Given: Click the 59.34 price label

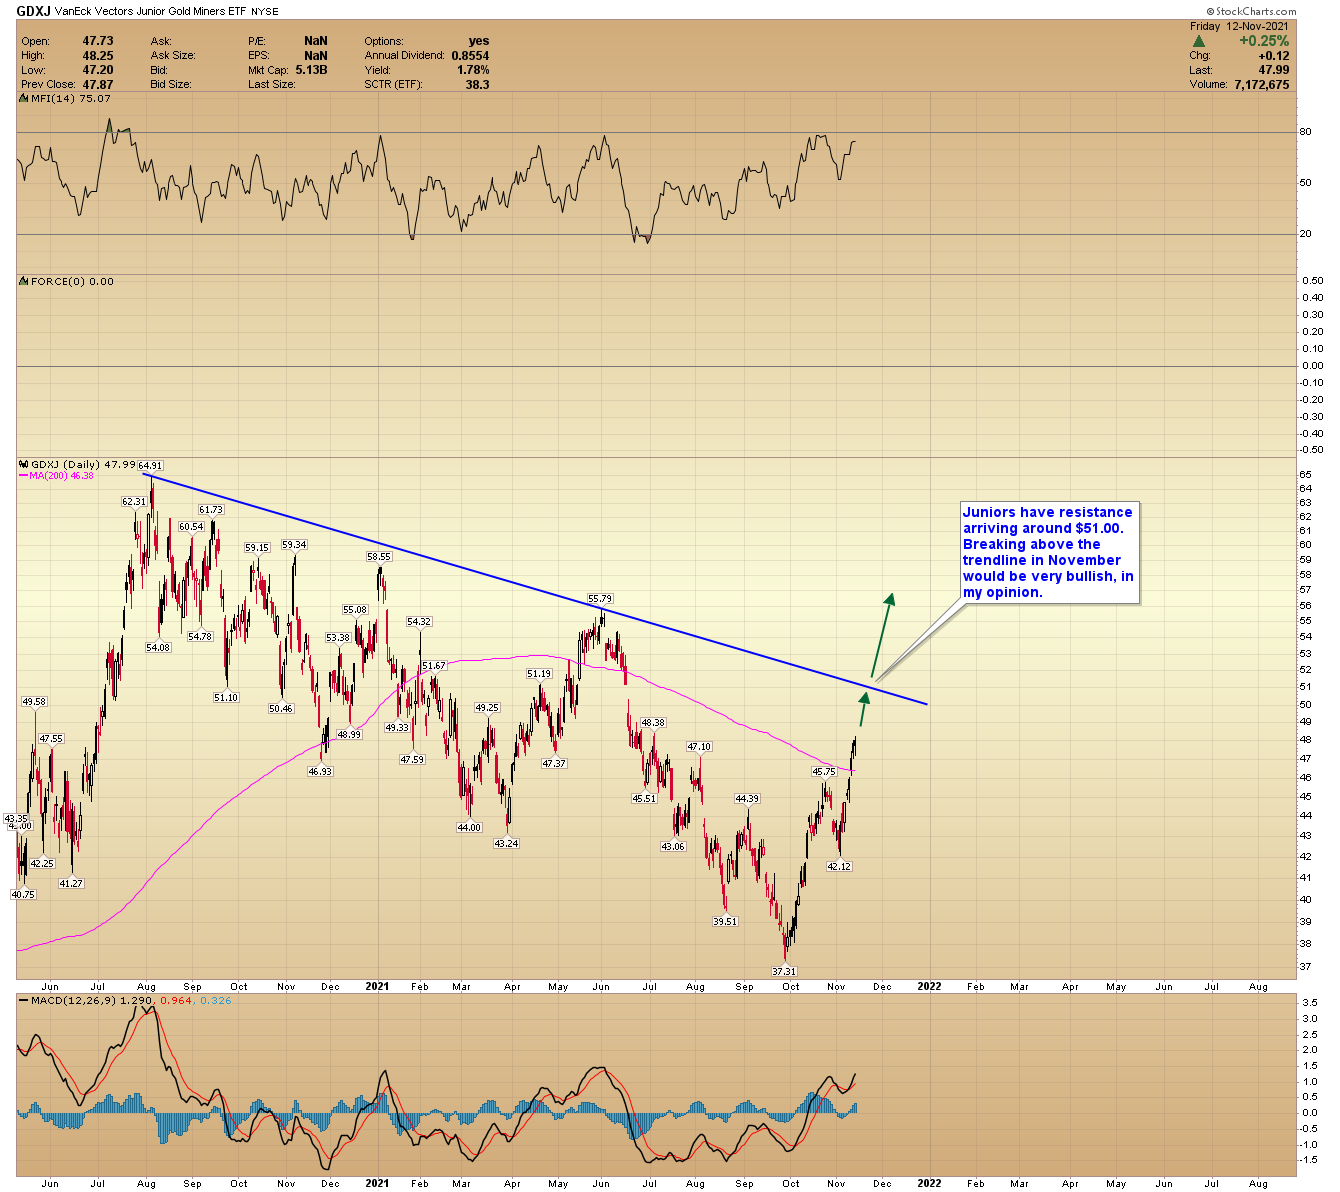Looking at the screenshot, I should (x=294, y=544).
